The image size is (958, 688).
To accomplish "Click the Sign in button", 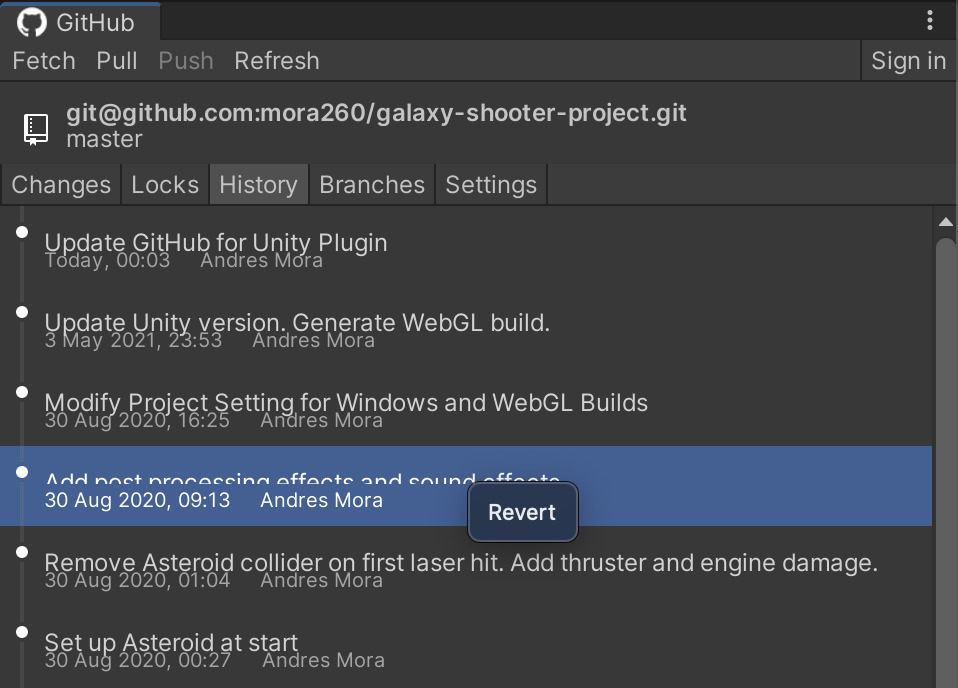I will click(909, 61).
